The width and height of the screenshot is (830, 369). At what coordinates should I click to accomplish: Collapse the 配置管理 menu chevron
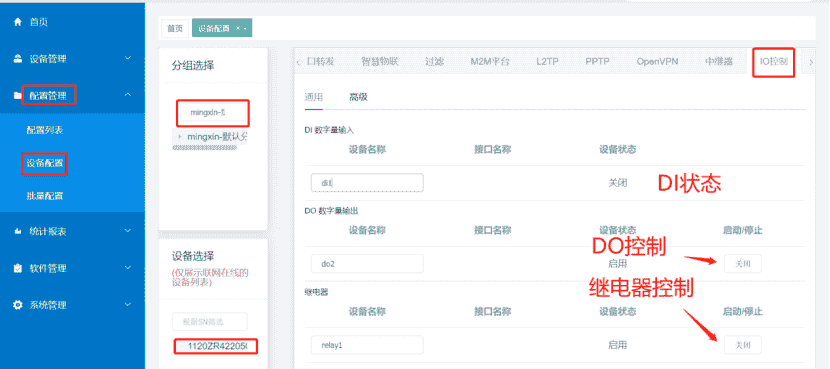coord(128,95)
